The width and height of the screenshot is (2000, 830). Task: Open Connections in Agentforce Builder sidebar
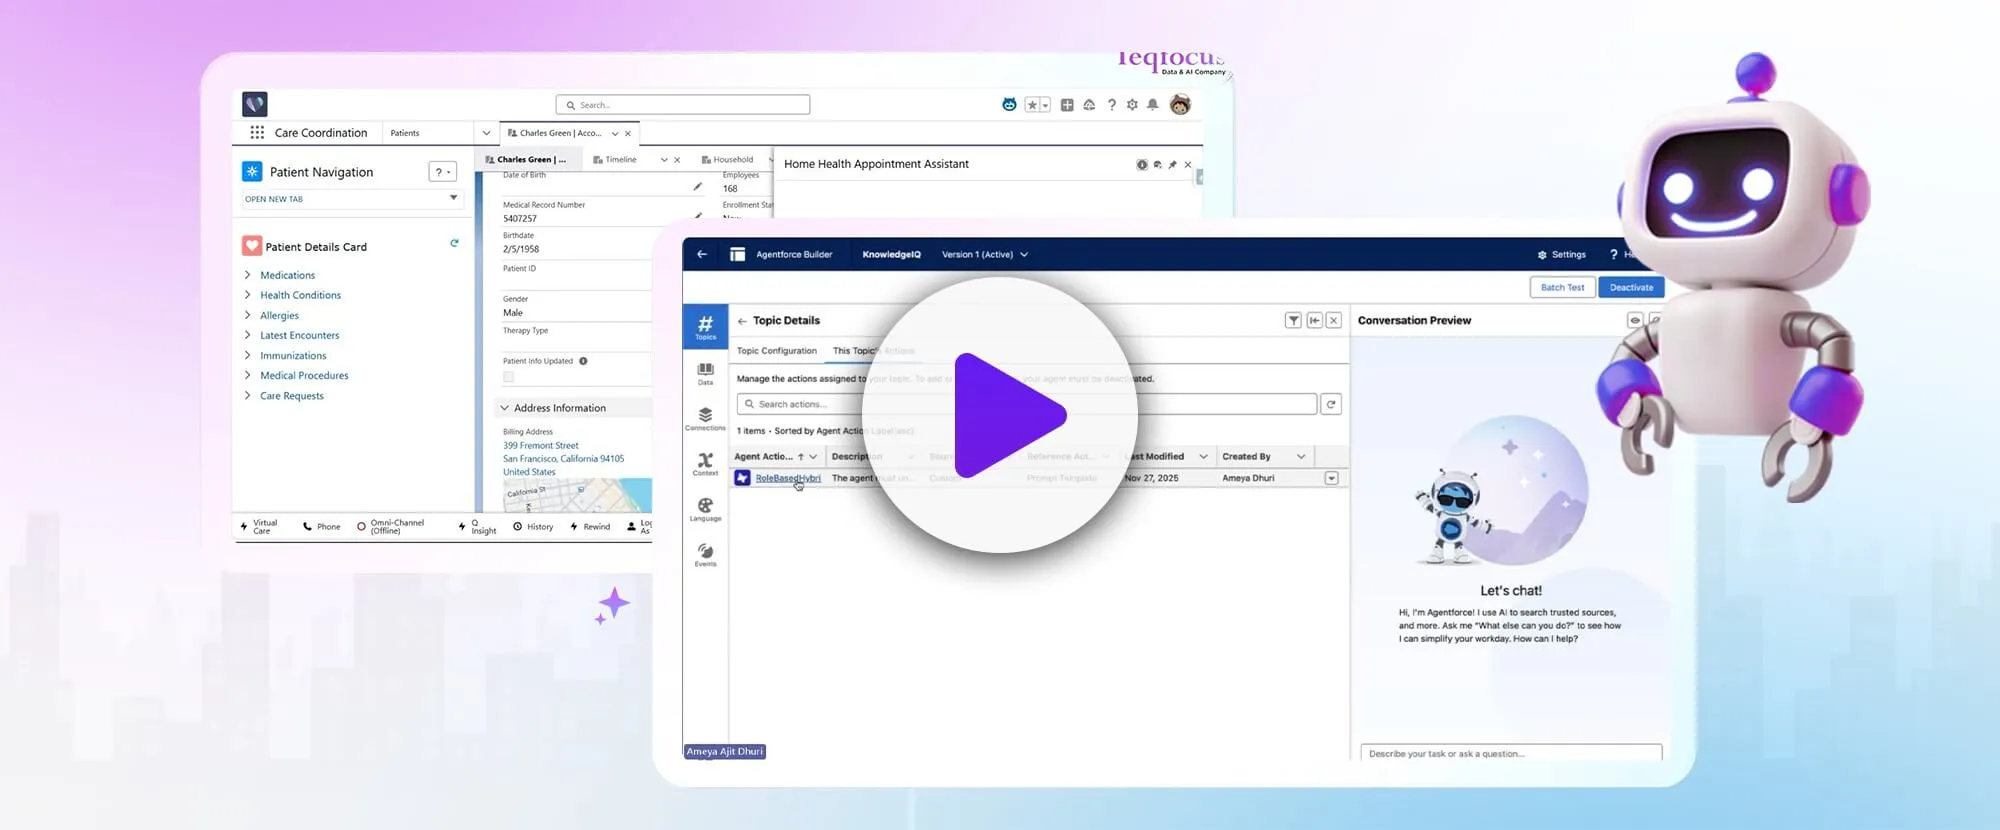point(705,419)
